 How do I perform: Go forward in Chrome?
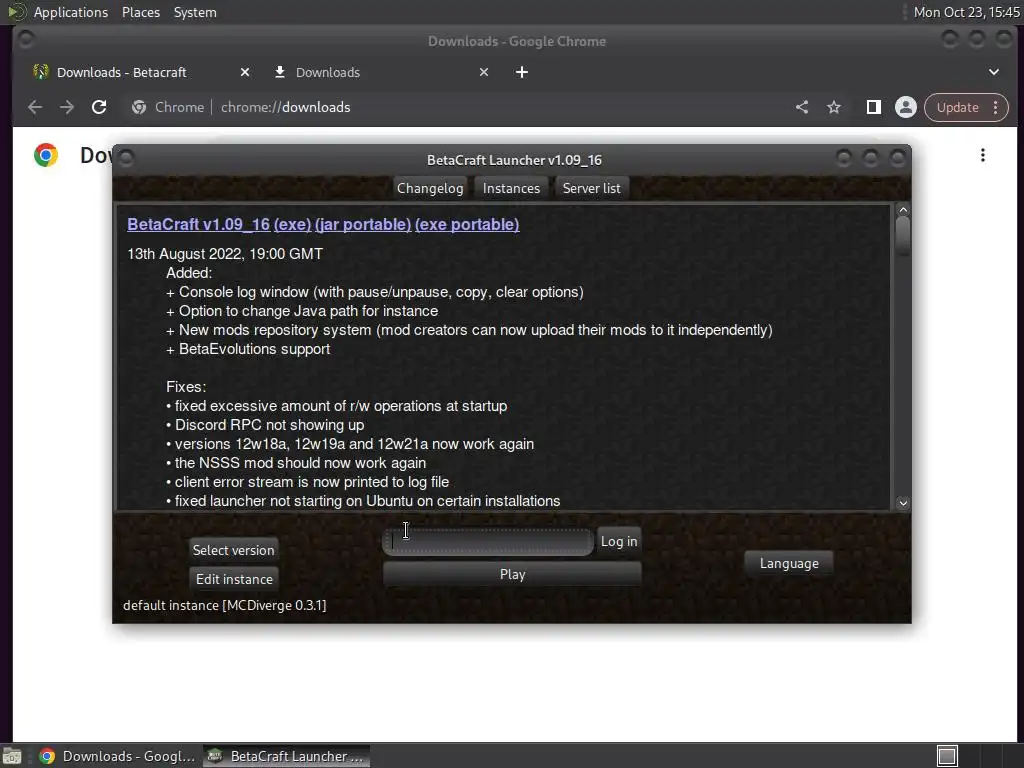pos(67,107)
